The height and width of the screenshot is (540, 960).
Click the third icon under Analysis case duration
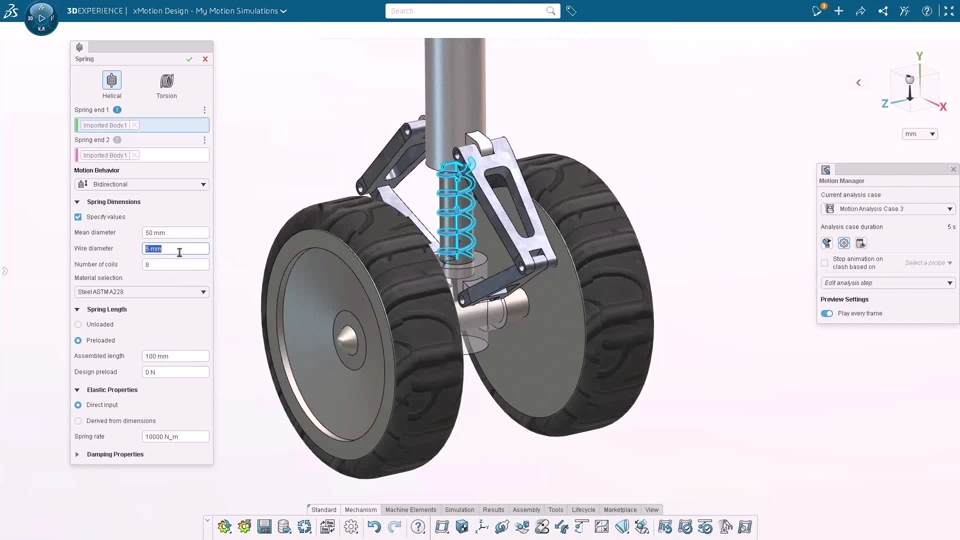tap(861, 243)
